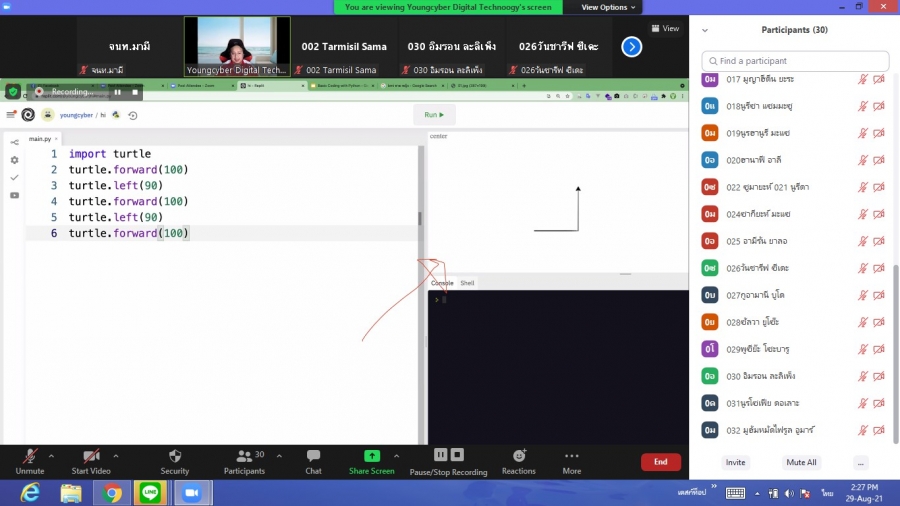Image resolution: width=900 pixels, height=506 pixels.
Task: Click the Start Video camera icon
Action: (91, 456)
